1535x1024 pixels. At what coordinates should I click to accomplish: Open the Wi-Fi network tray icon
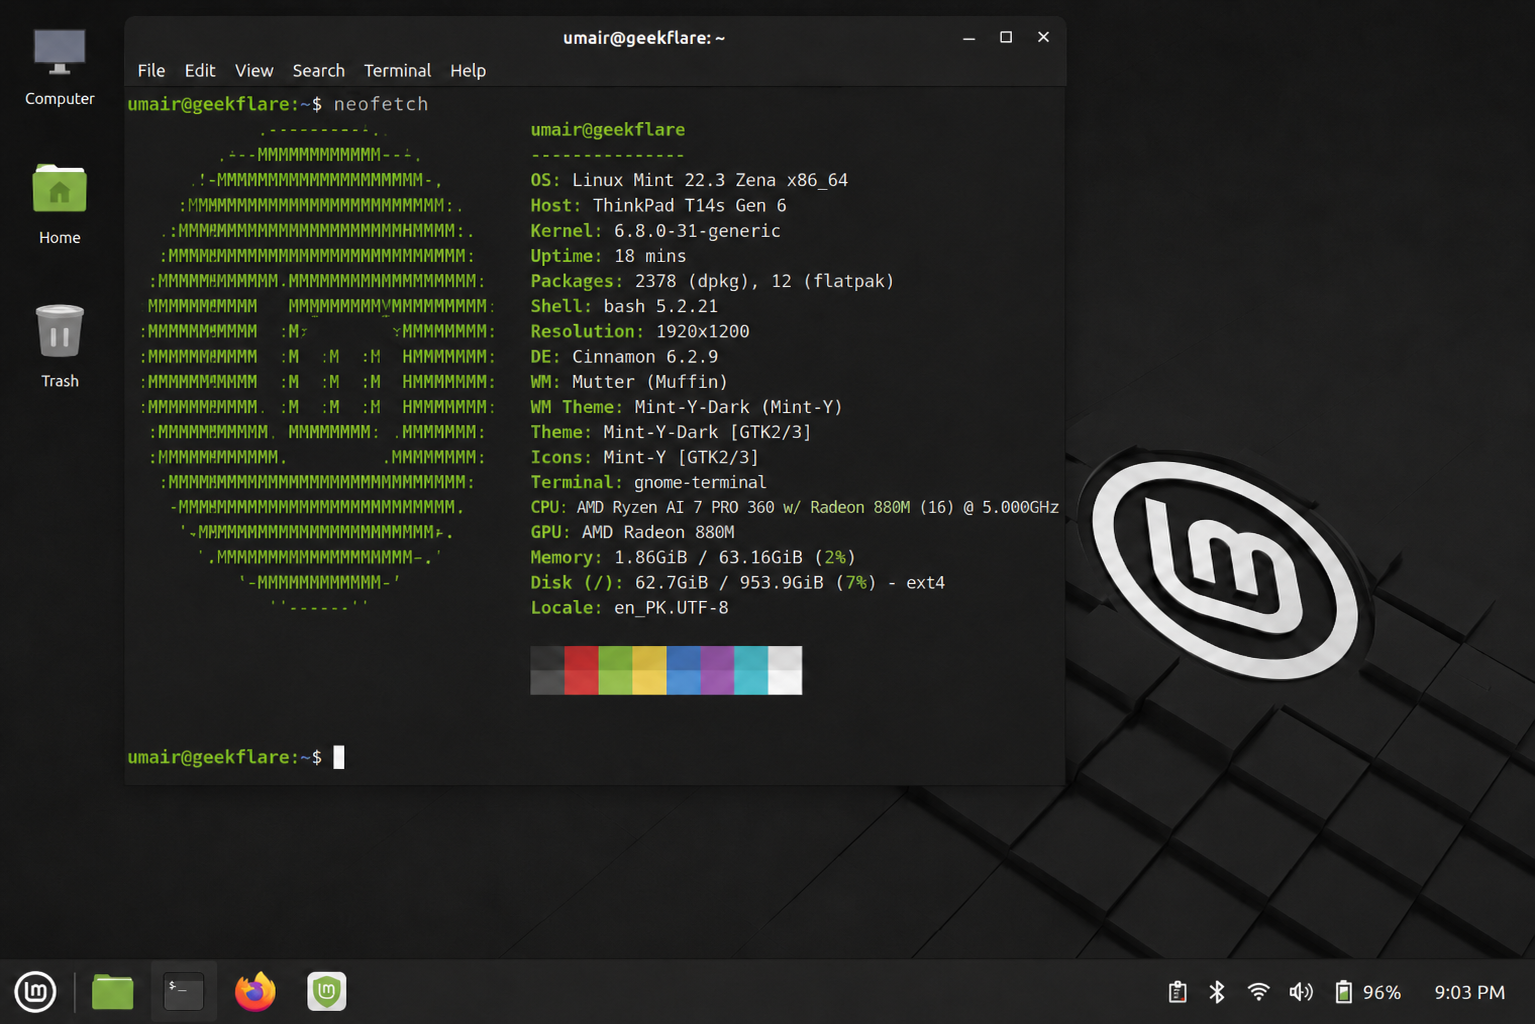pos(1259,992)
